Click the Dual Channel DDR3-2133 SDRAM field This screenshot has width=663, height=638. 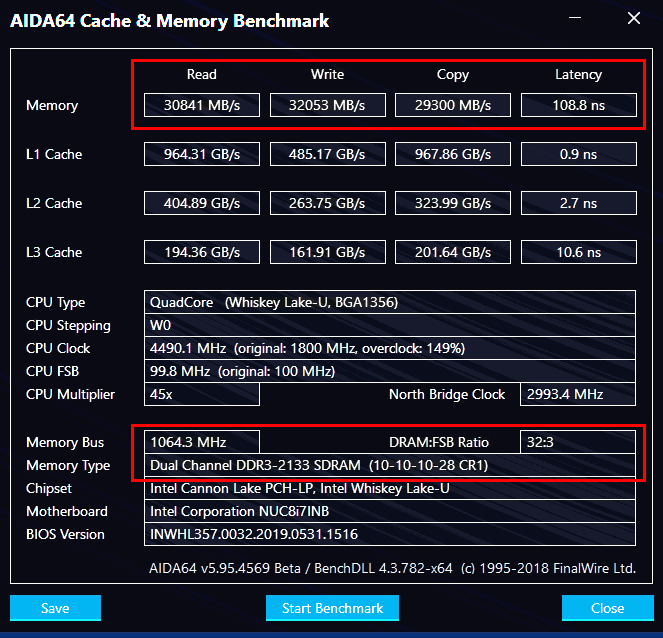click(390, 465)
